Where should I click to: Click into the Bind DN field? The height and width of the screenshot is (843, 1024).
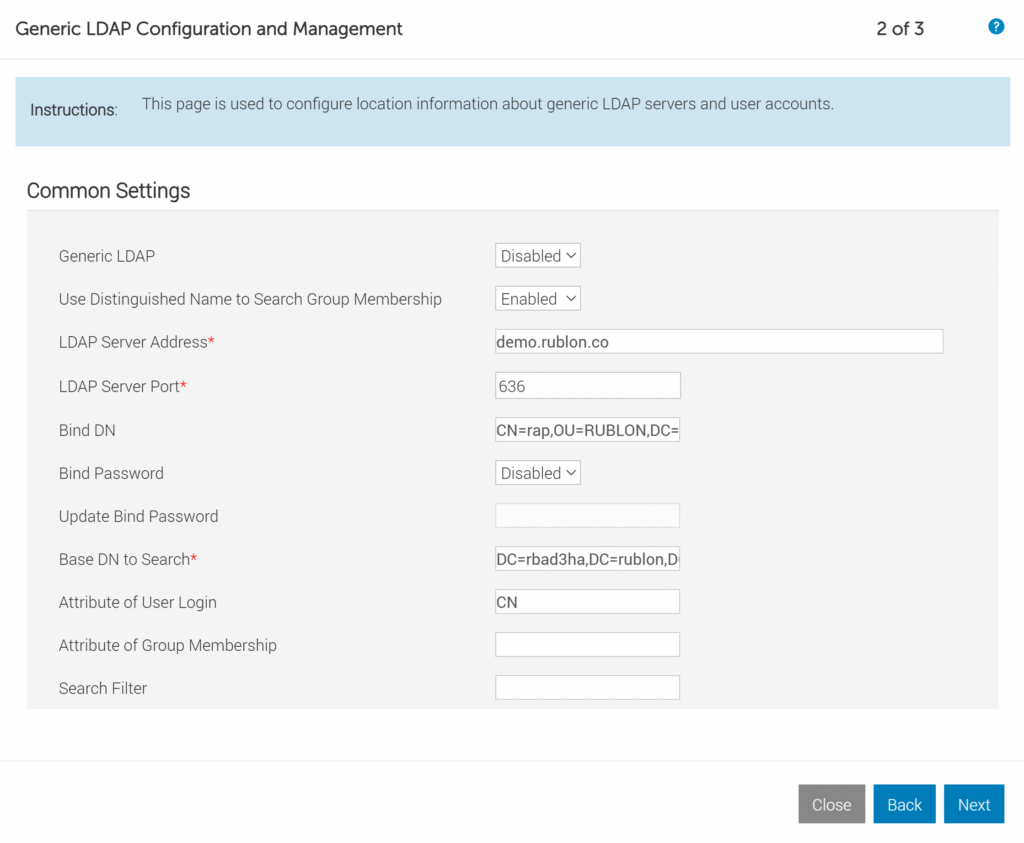coord(587,430)
